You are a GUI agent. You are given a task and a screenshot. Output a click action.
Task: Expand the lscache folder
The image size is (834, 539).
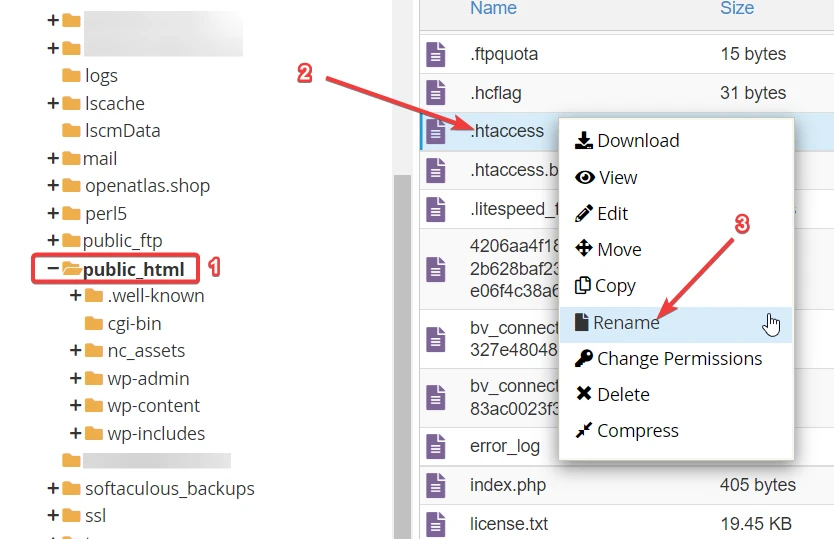[x=53, y=103]
